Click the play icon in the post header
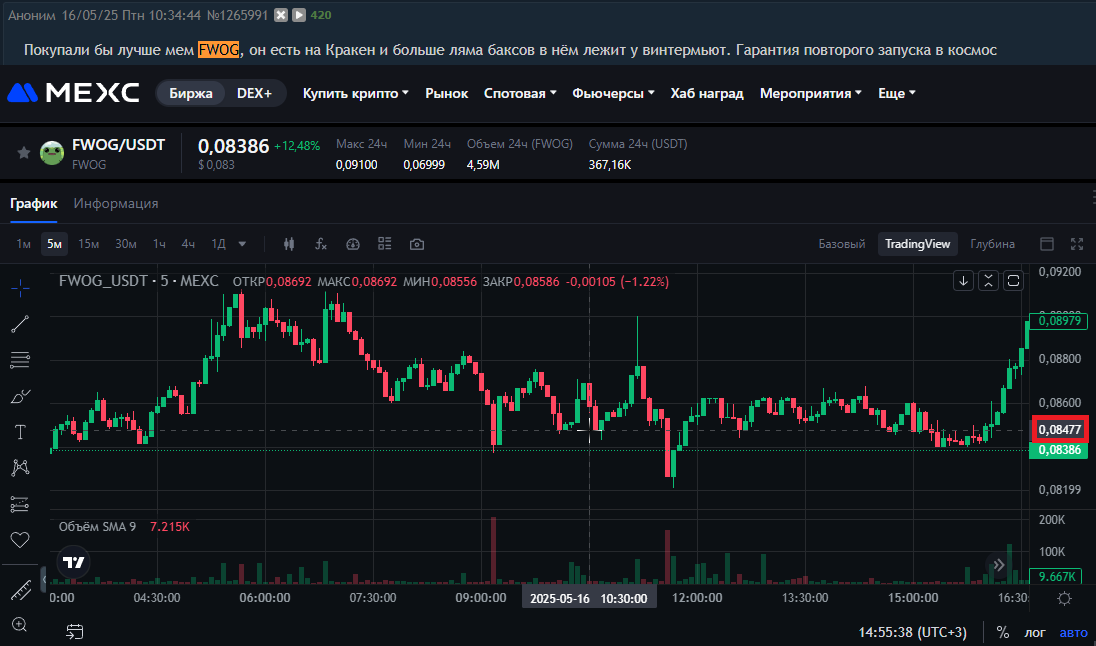Screen dimensions: 1096x646 point(298,15)
